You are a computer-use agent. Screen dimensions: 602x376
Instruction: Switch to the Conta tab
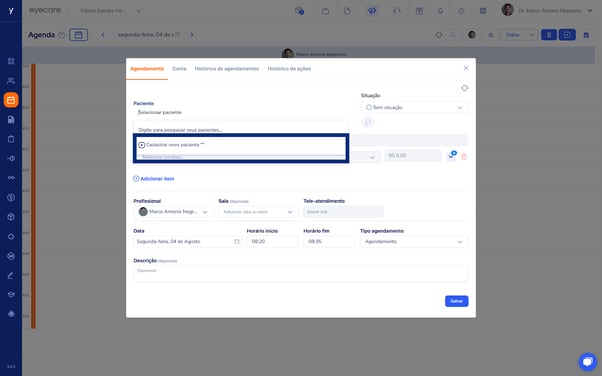pyautogui.click(x=179, y=69)
